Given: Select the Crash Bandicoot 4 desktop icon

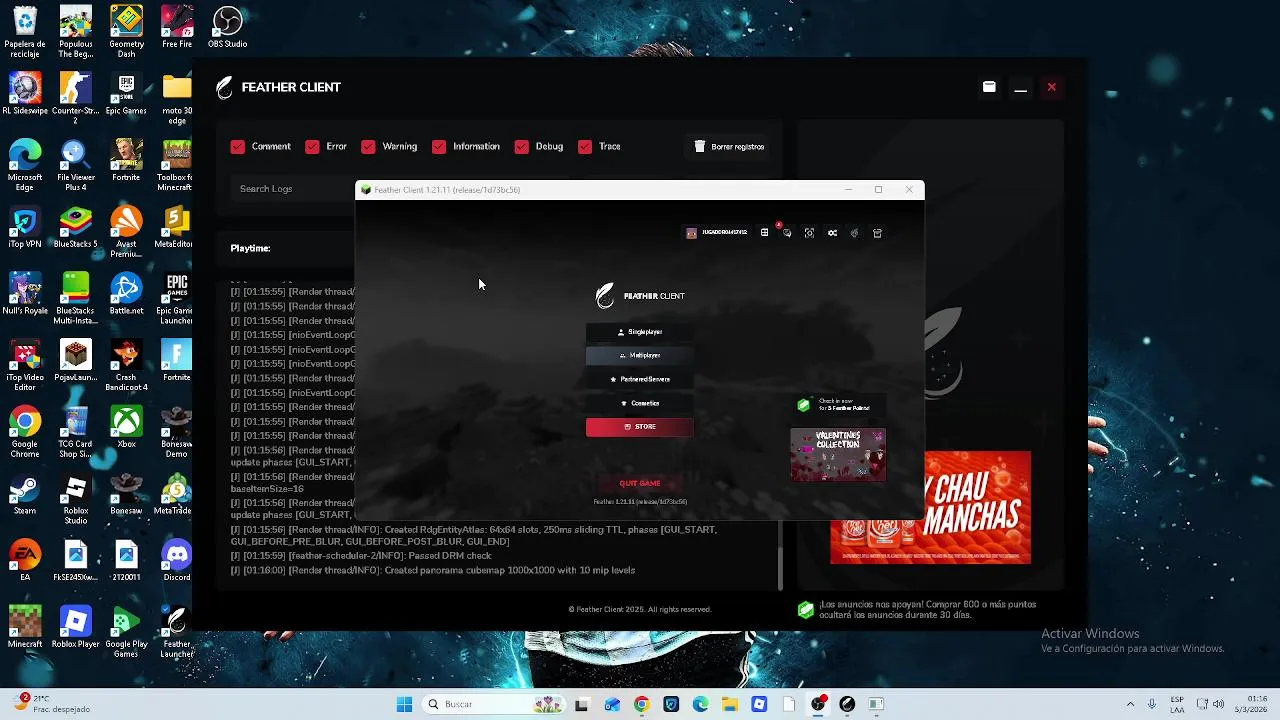Looking at the screenshot, I should (126, 366).
